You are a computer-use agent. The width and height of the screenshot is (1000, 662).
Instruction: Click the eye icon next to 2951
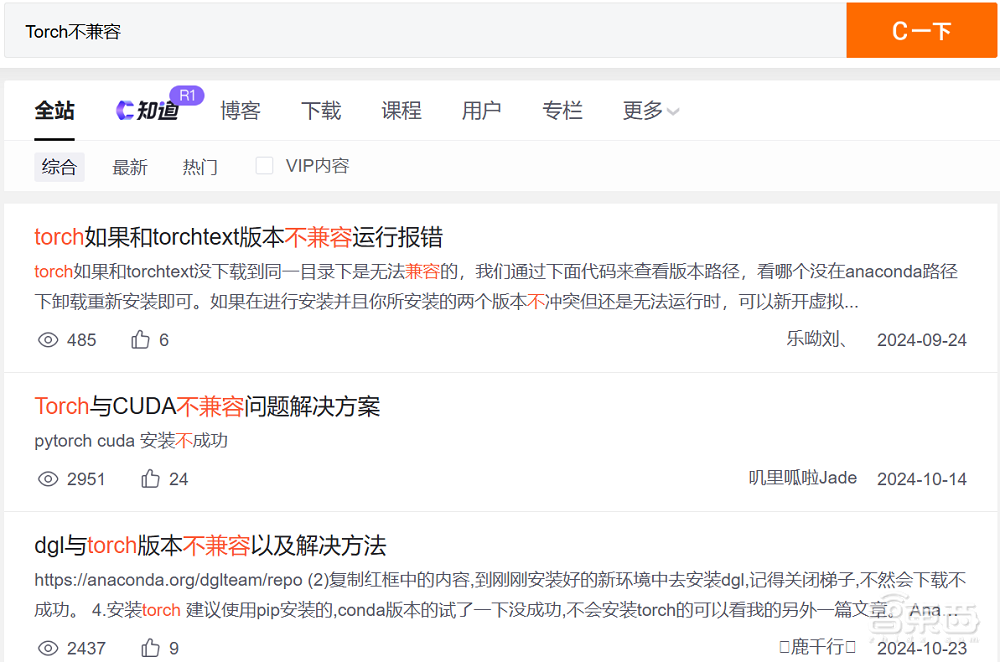click(x=47, y=479)
